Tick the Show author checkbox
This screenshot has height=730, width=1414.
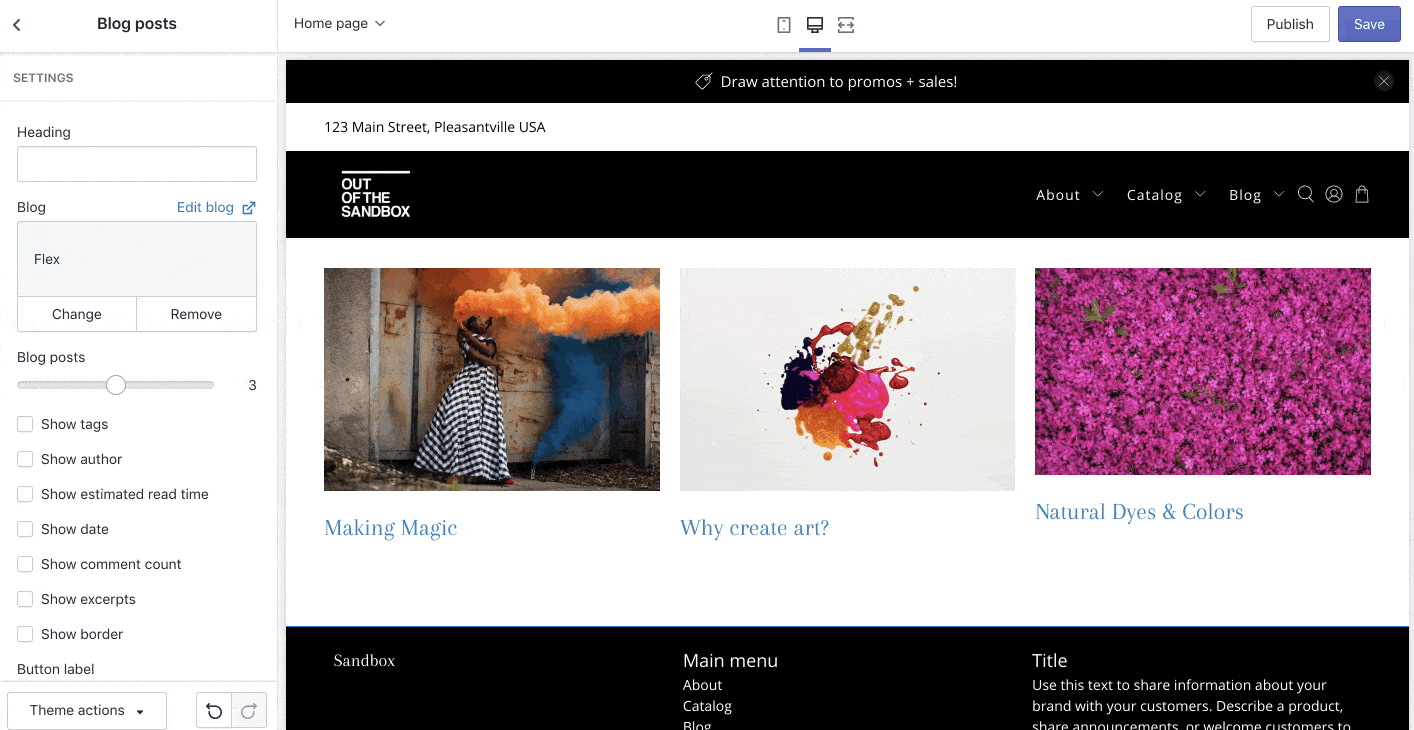25,459
